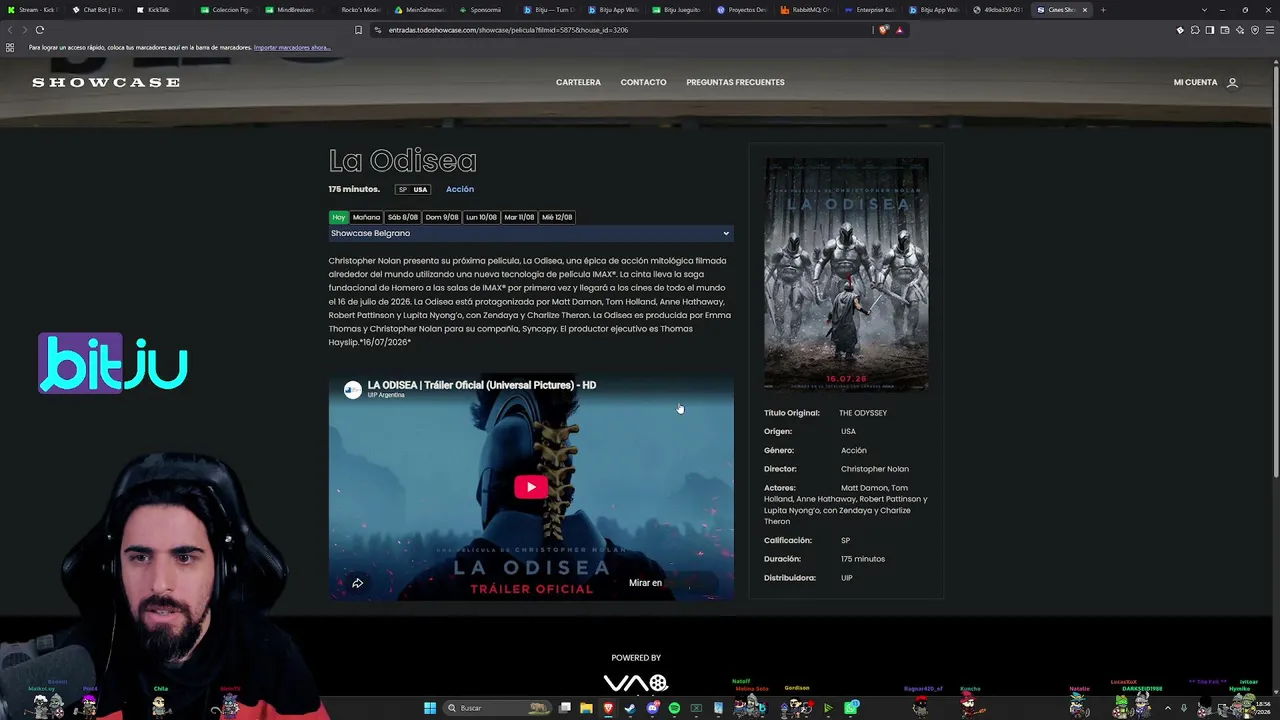Switch to the MindBreakers browser tab

pos(289,10)
